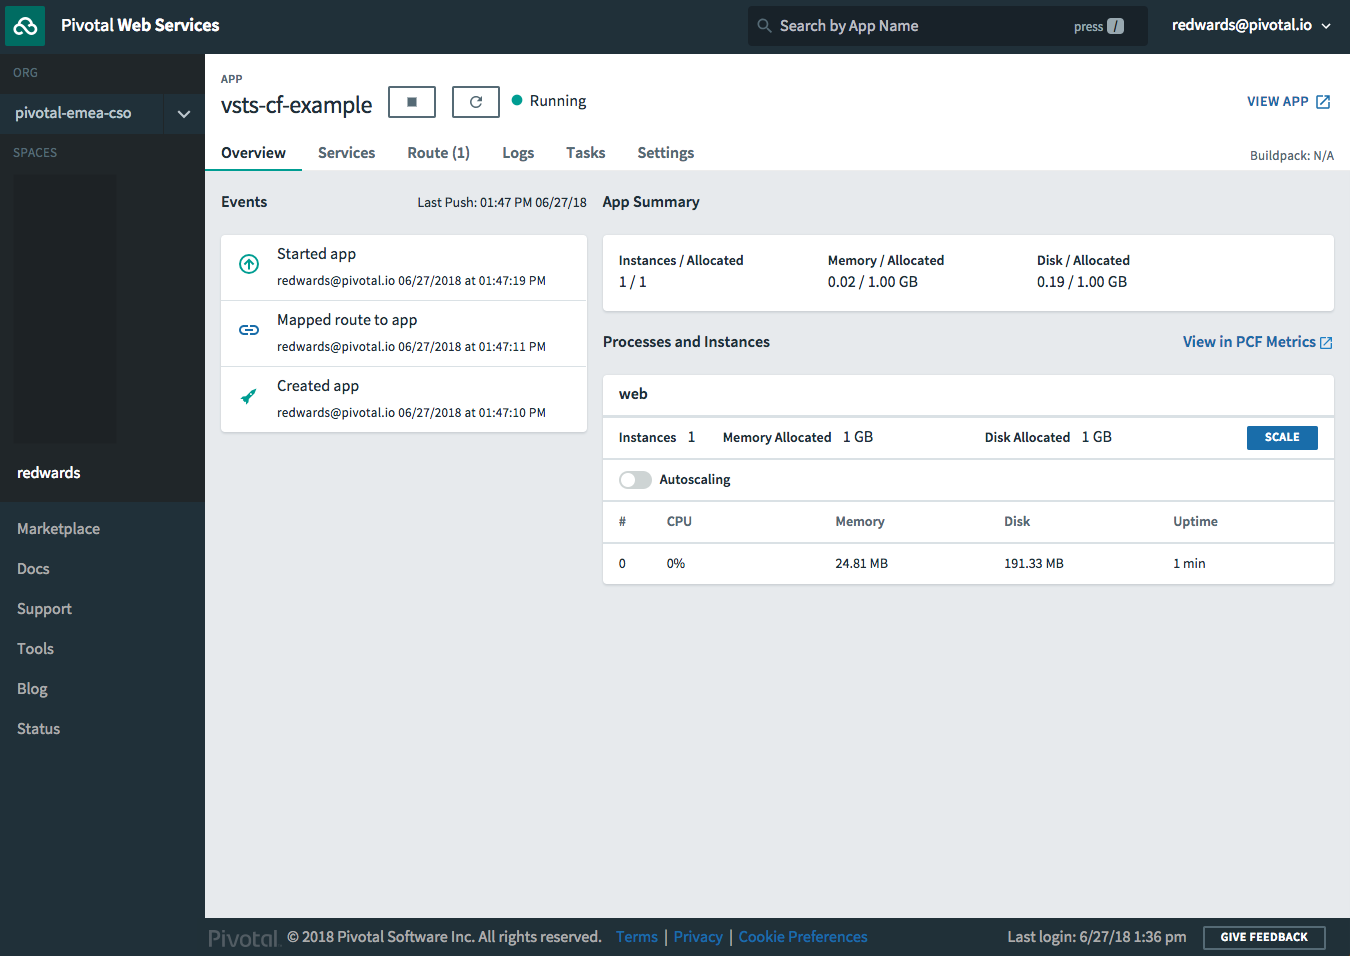
Task: Click the 0.19 / 1.00 GB disk summary
Action: tap(1082, 282)
